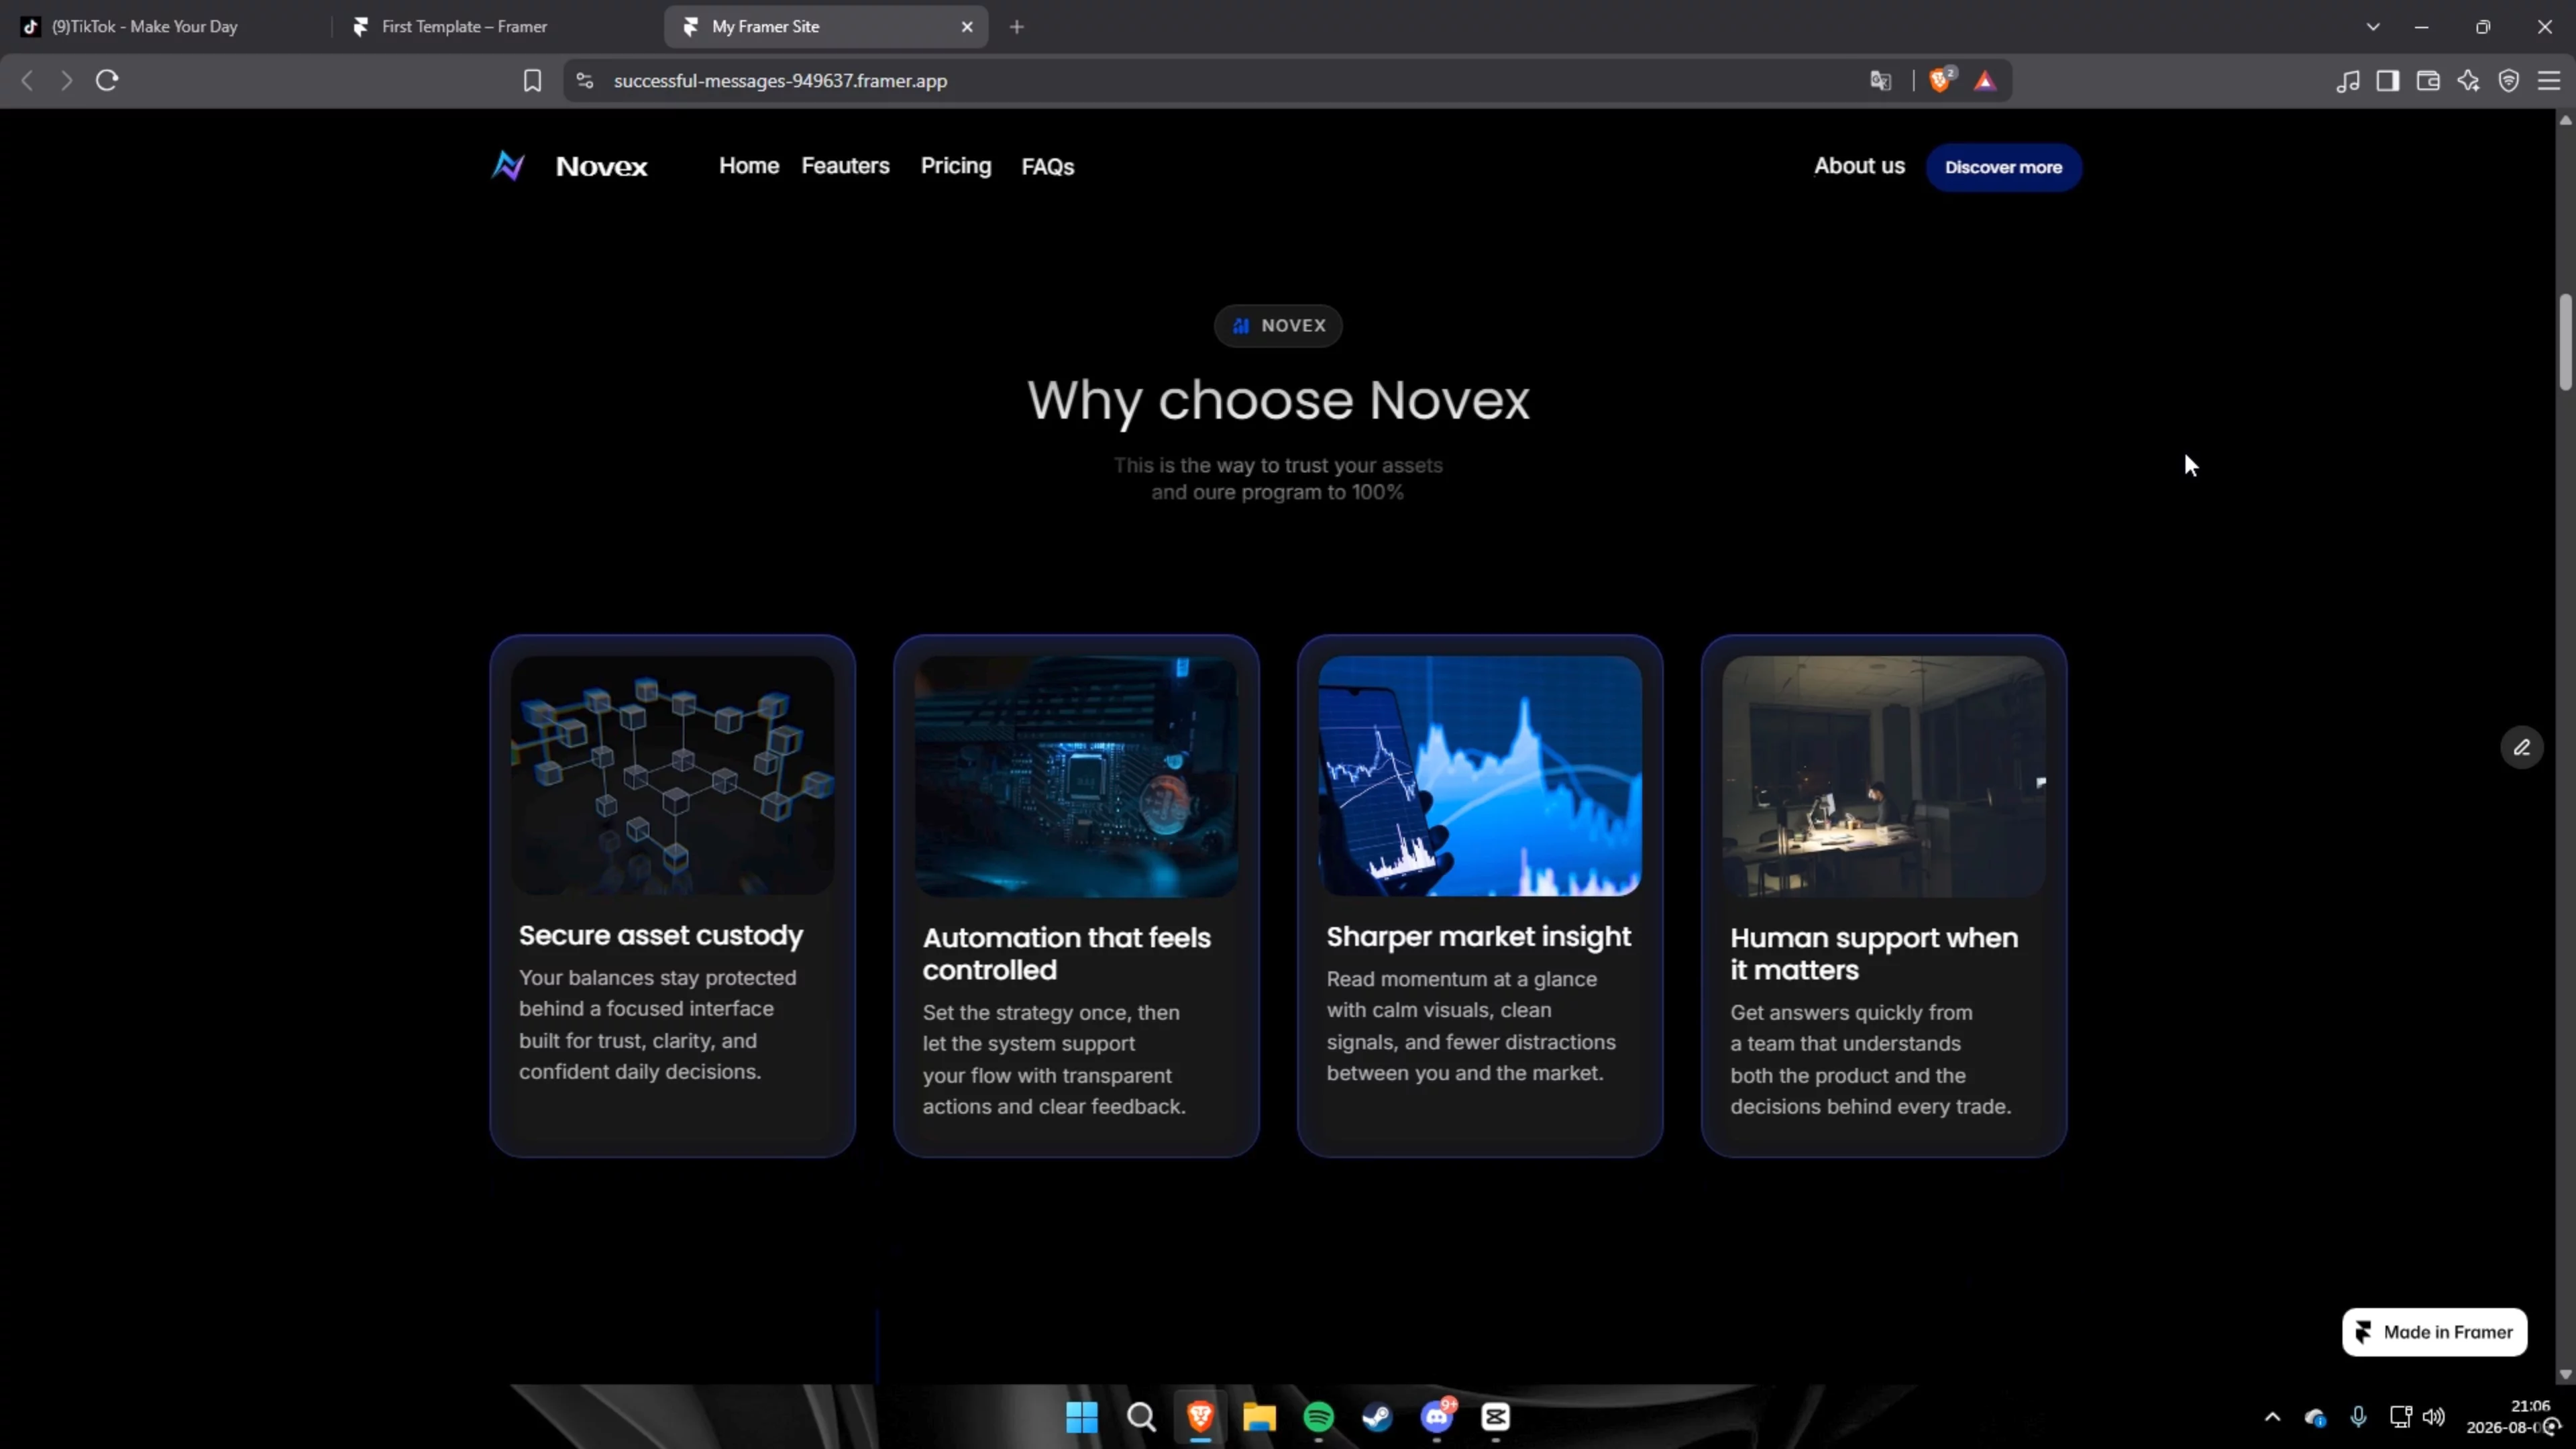Click the NOVEX badge pill
2576x1449 pixels.
(1278, 326)
